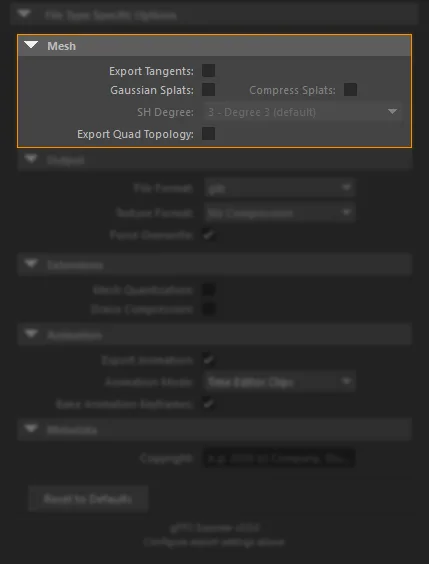The image size is (429, 564).
Task: Collapse the Output section
Action: 31,159
